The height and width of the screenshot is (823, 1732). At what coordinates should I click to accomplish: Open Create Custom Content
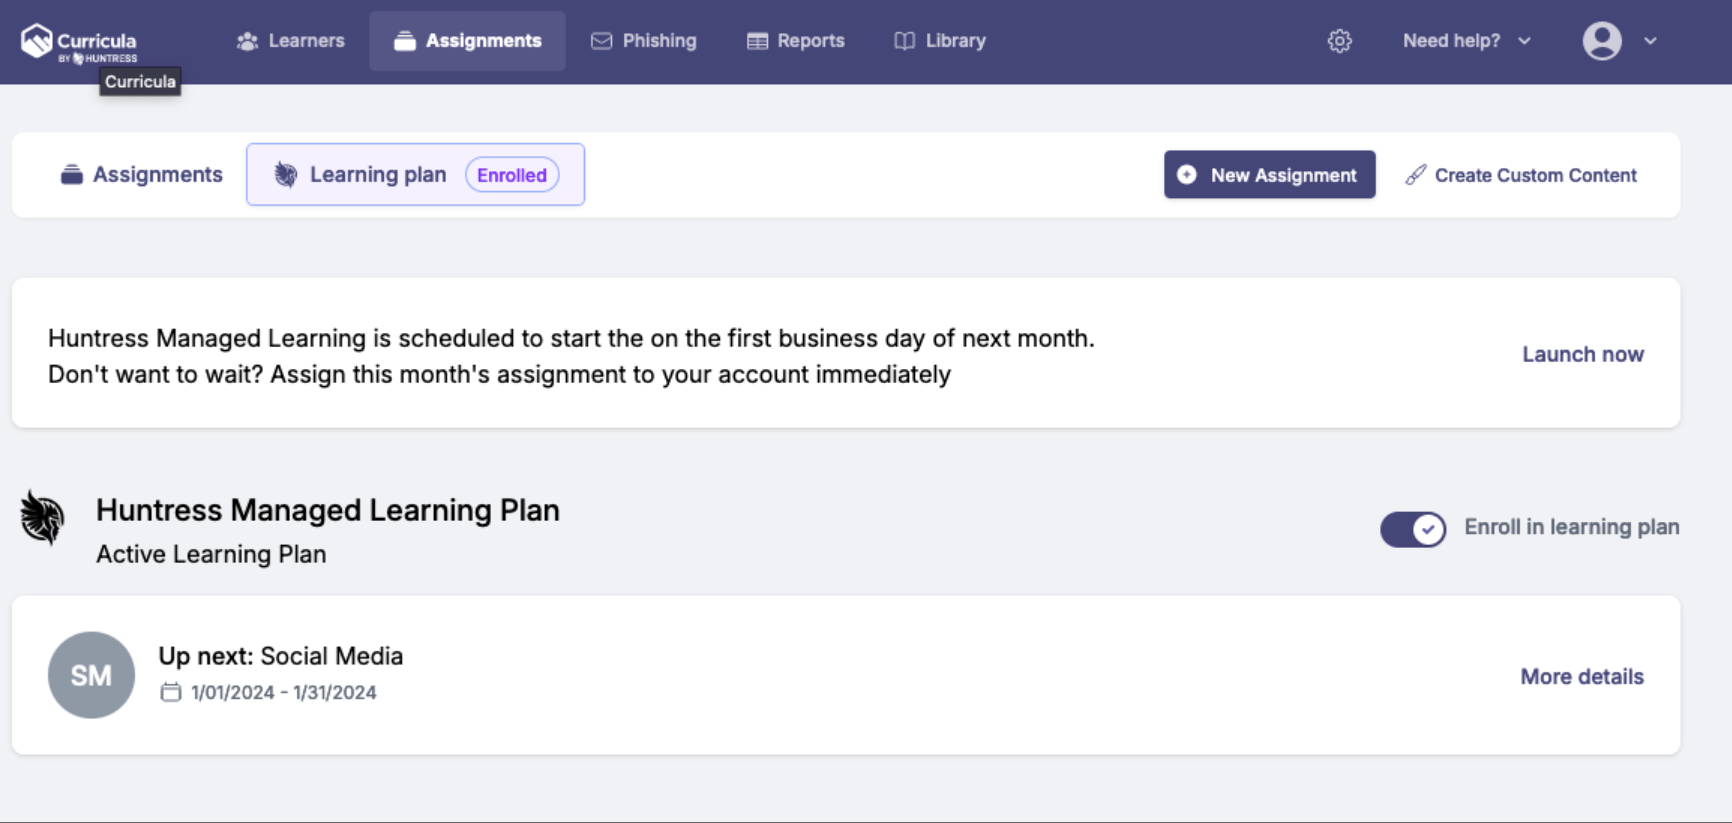[x=1521, y=175]
